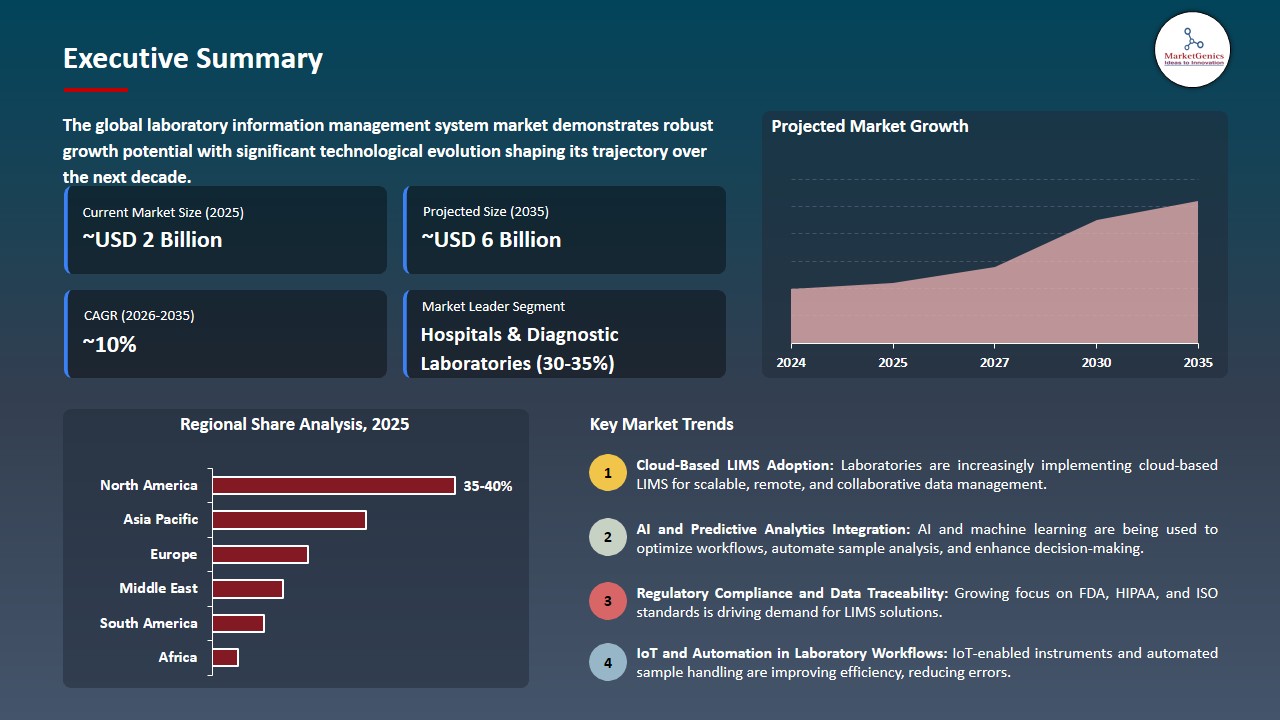Click the Africa bar in the regional chart

pyautogui.click(x=226, y=657)
